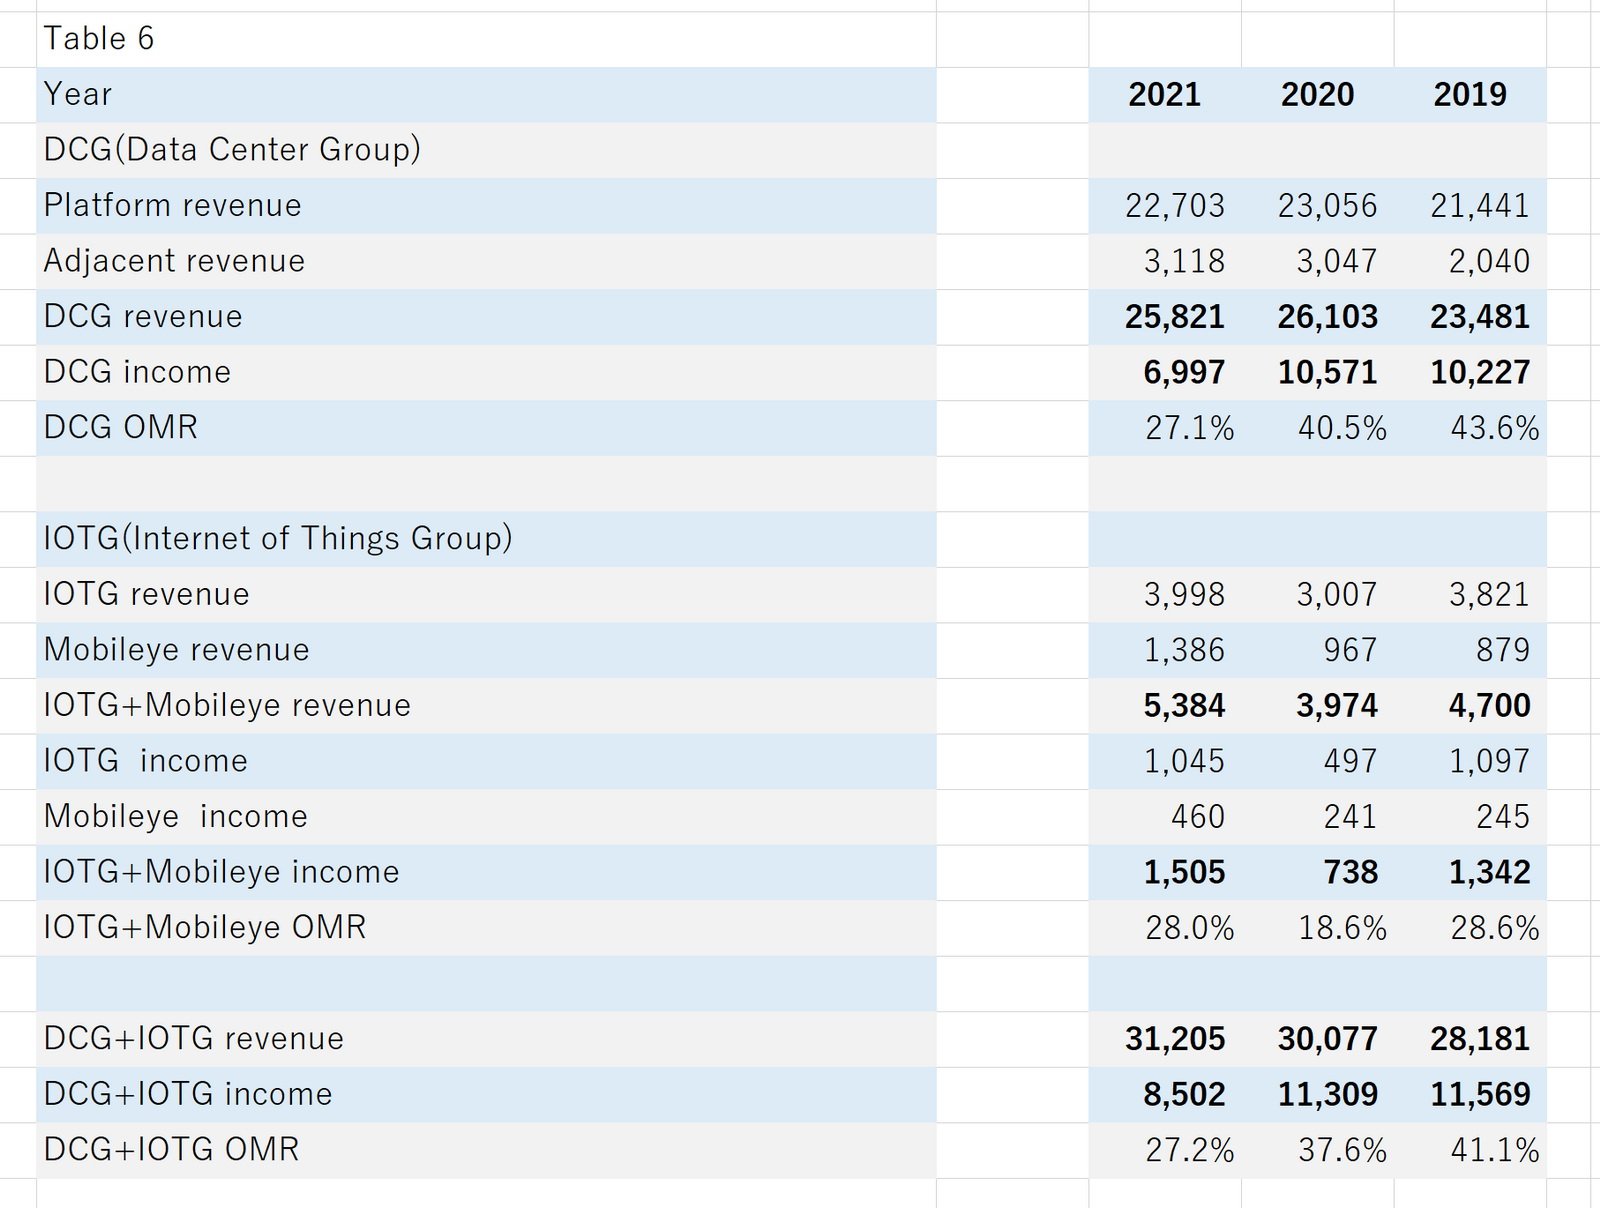Select the IOTG(Internet of Things Group) heading cell

486,539
